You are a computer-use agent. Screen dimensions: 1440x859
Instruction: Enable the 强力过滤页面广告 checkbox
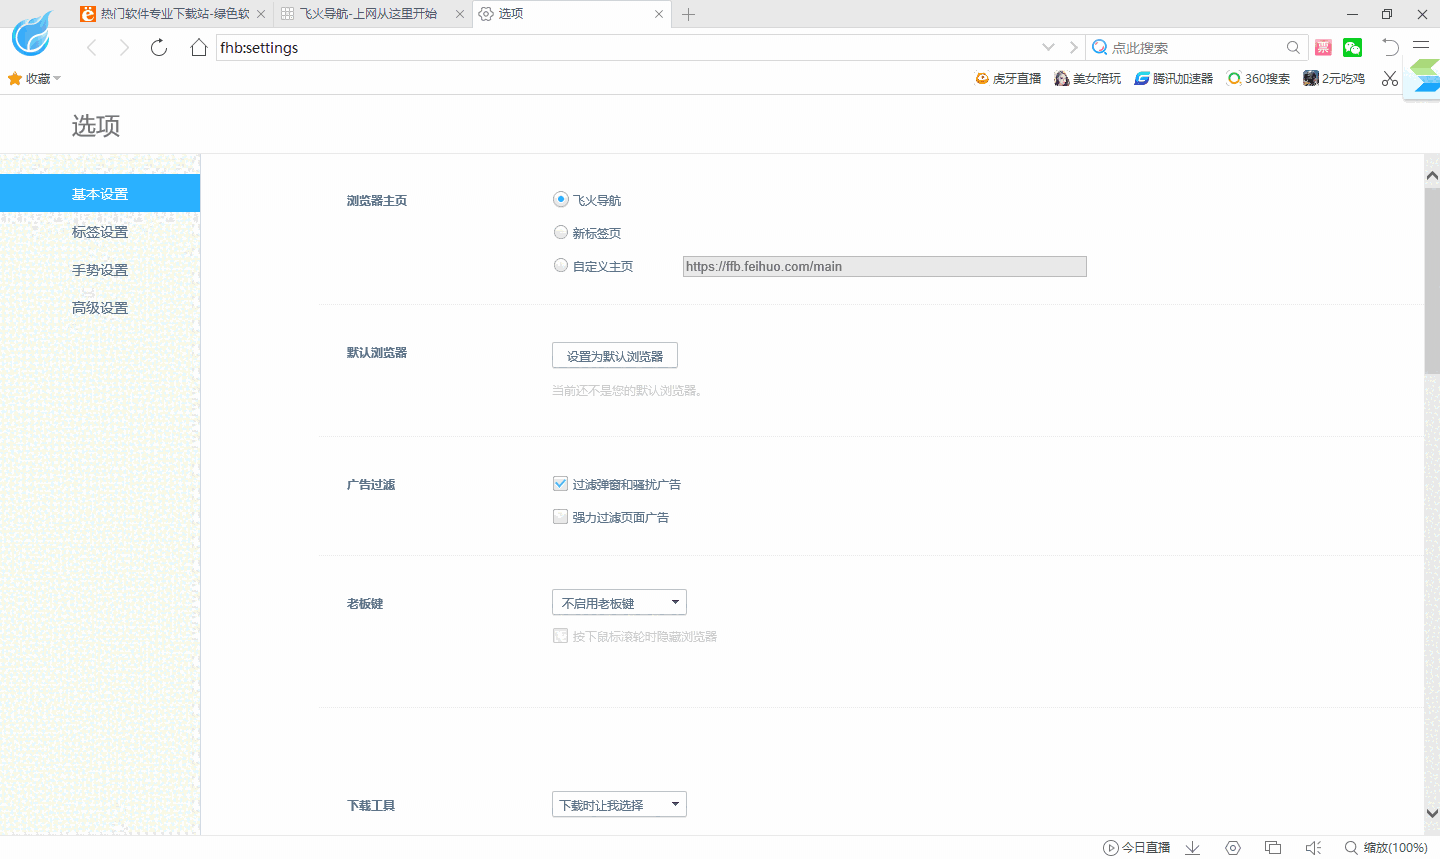coord(561,517)
